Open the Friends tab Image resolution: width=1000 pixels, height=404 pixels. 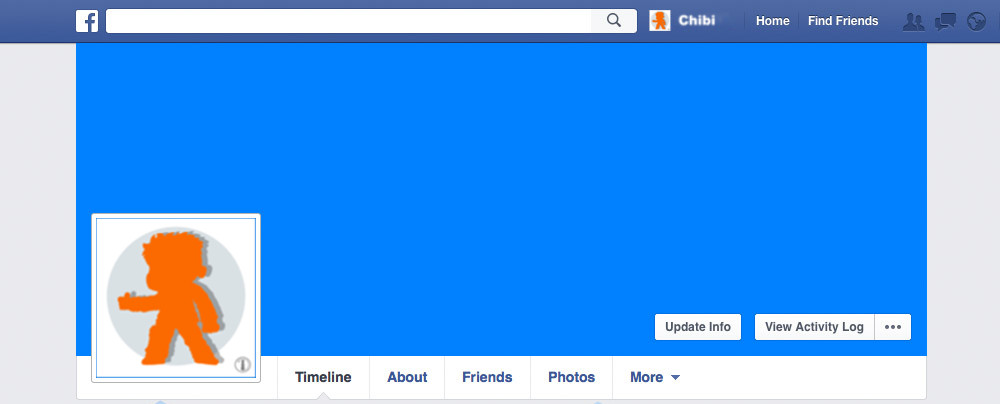[487, 377]
